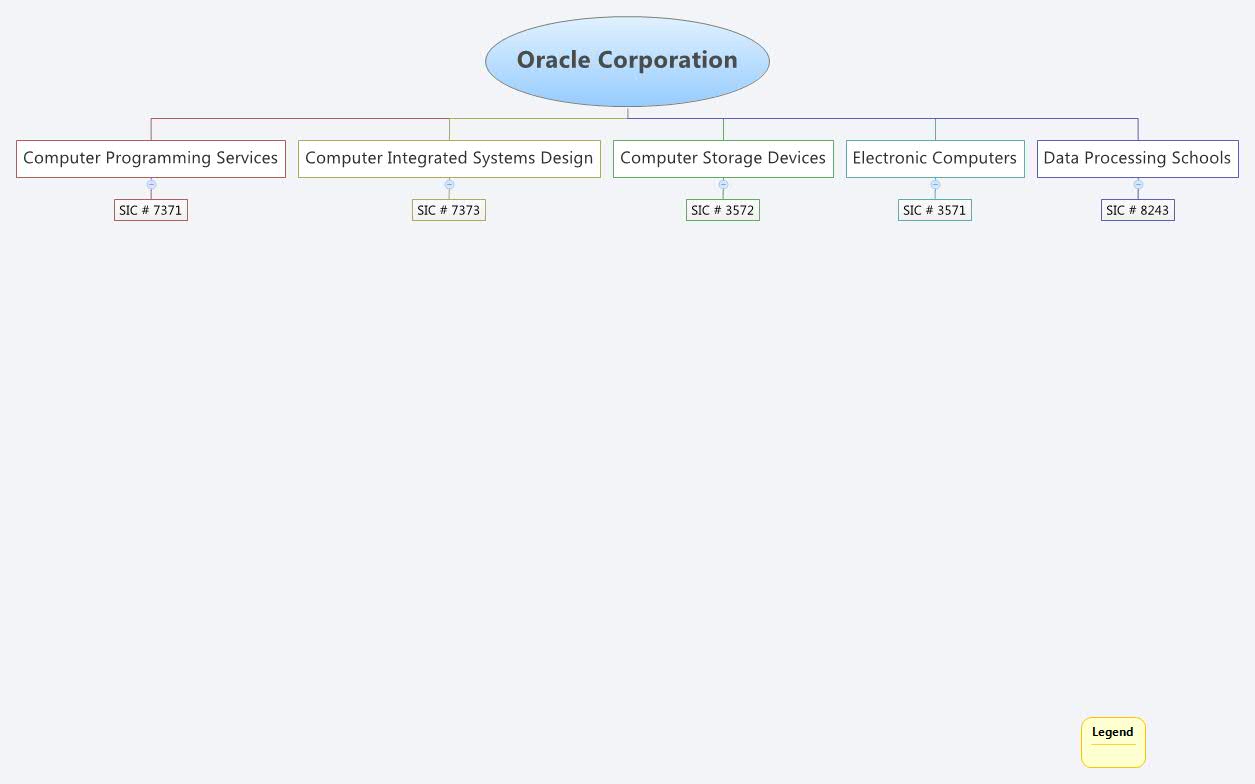Select the Data Processing Schools topic
This screenshot has height=784, width=1255.
1138,158
